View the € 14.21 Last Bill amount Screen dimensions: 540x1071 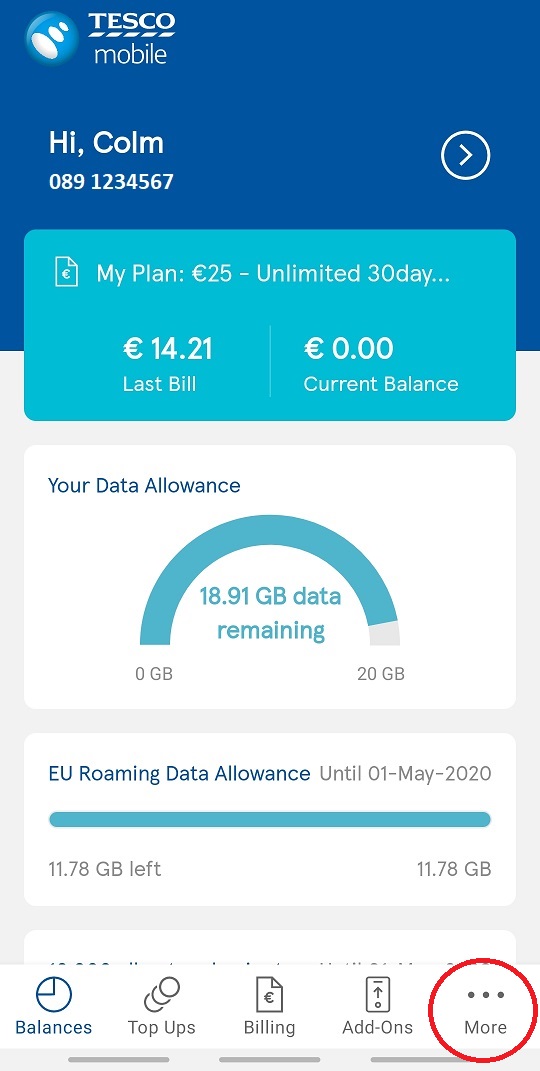point(167,363)
